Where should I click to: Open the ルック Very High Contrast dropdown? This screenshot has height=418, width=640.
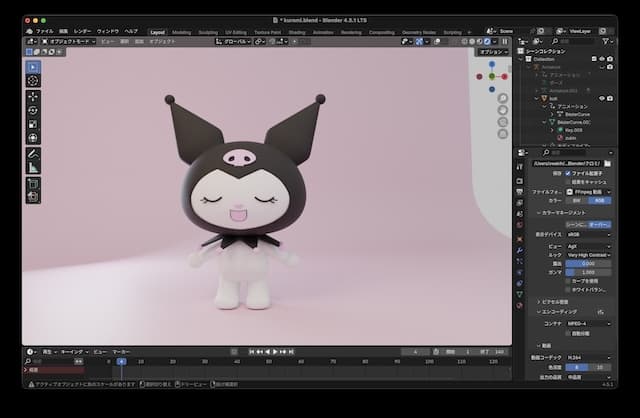pyautogui.click(x=588, y=254)
